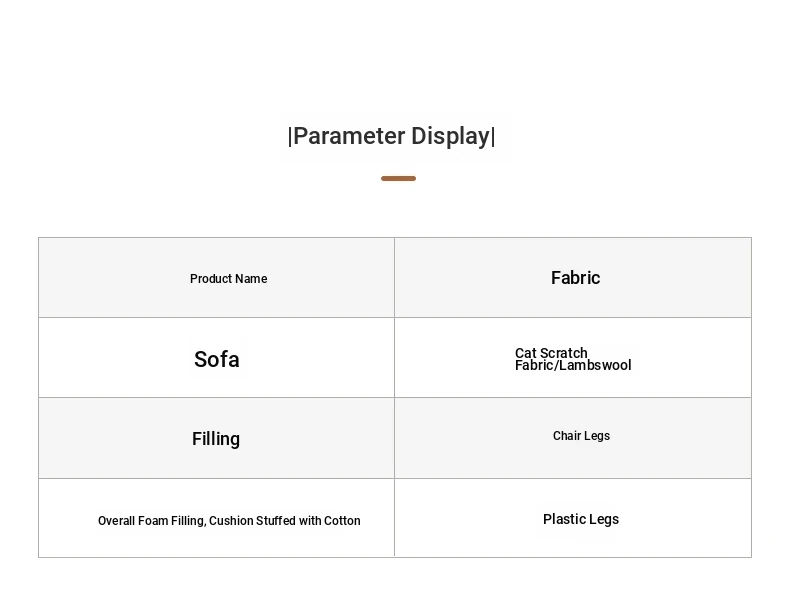
Task: Click the word "Display" in the heading
Action: point(450,137)
